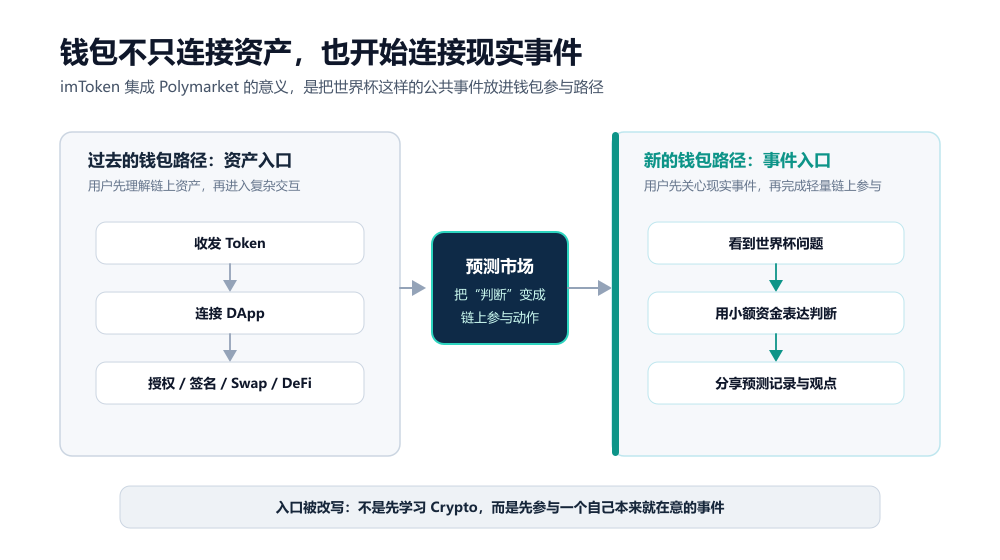Click the gray arrow below '收发 Token'
Screen dimensions: 1000x560
[230, 278]
